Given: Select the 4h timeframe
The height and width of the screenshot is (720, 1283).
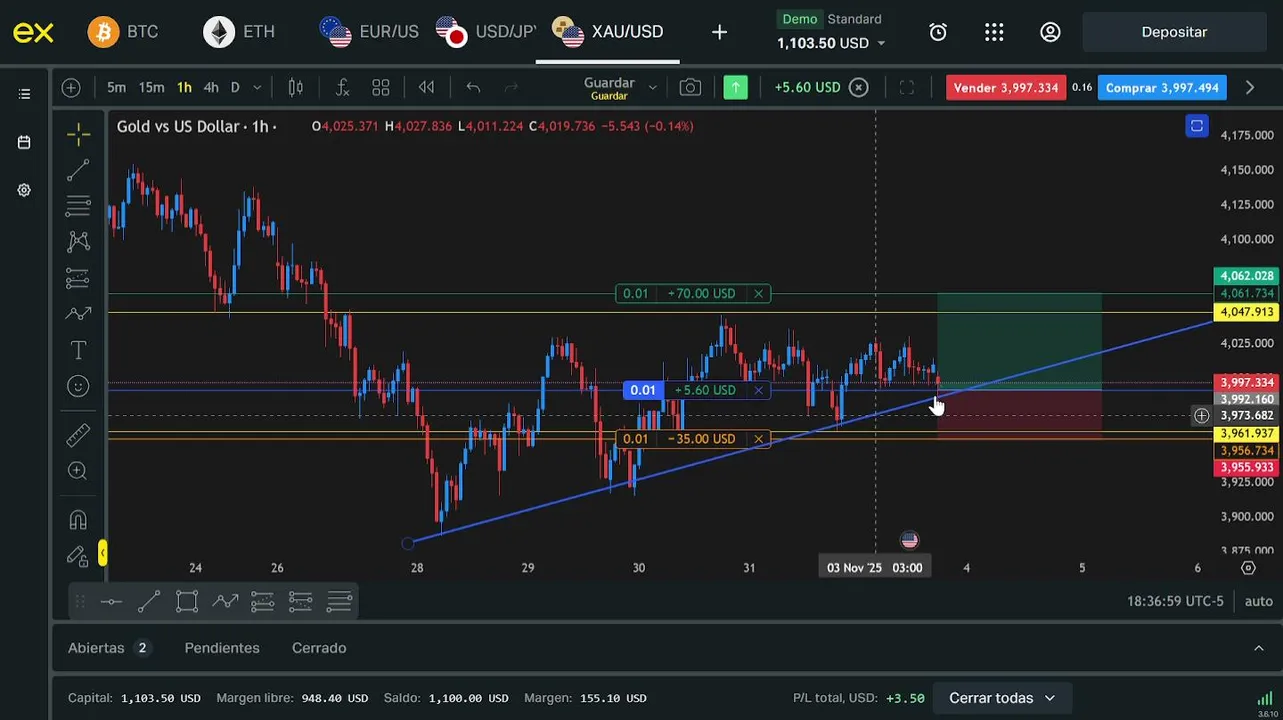Looking at the screenshot, I should coord(211,88).
